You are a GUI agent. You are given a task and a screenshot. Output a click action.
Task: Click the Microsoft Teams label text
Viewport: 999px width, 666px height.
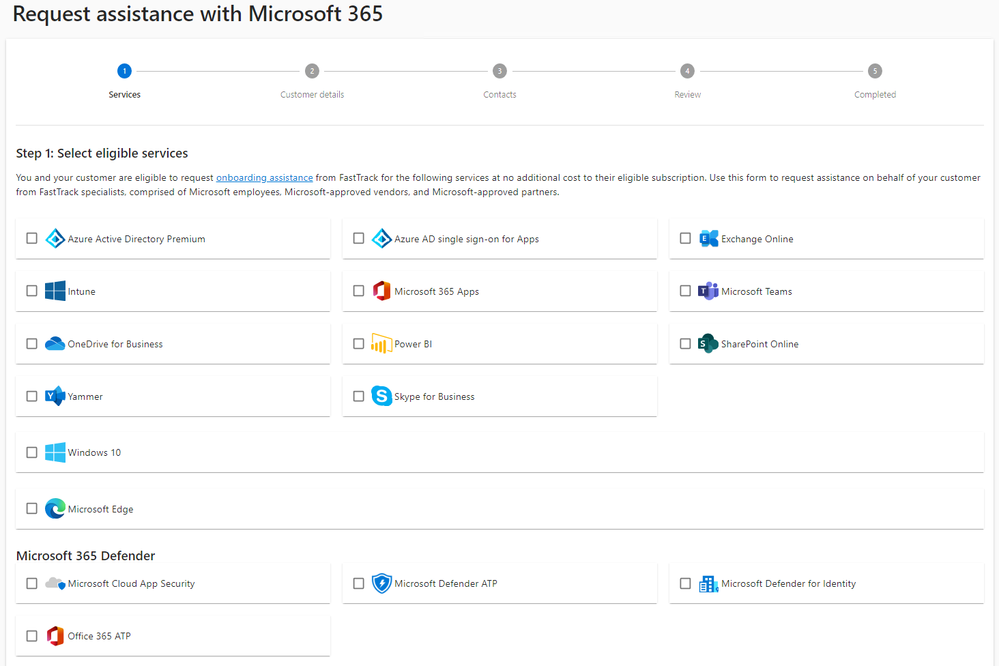[756, 291]
